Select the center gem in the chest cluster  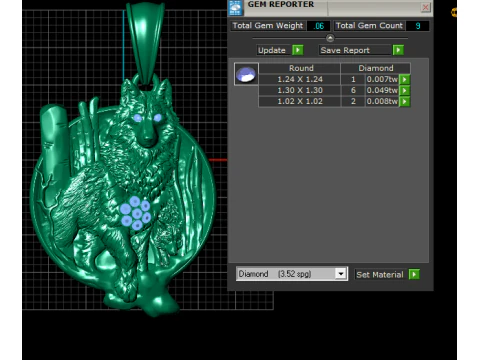[137, 214]
